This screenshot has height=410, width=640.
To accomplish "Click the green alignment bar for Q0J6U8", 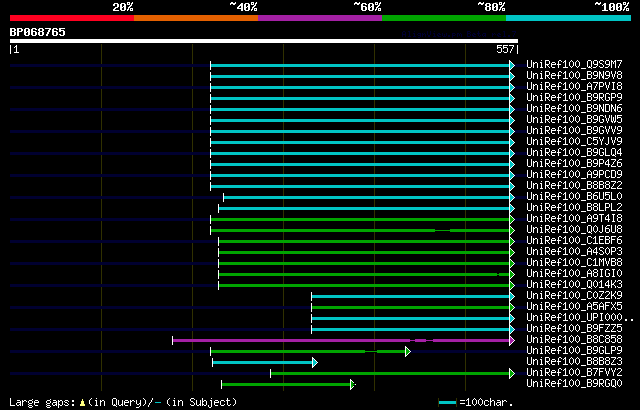I will coord(360,231).
